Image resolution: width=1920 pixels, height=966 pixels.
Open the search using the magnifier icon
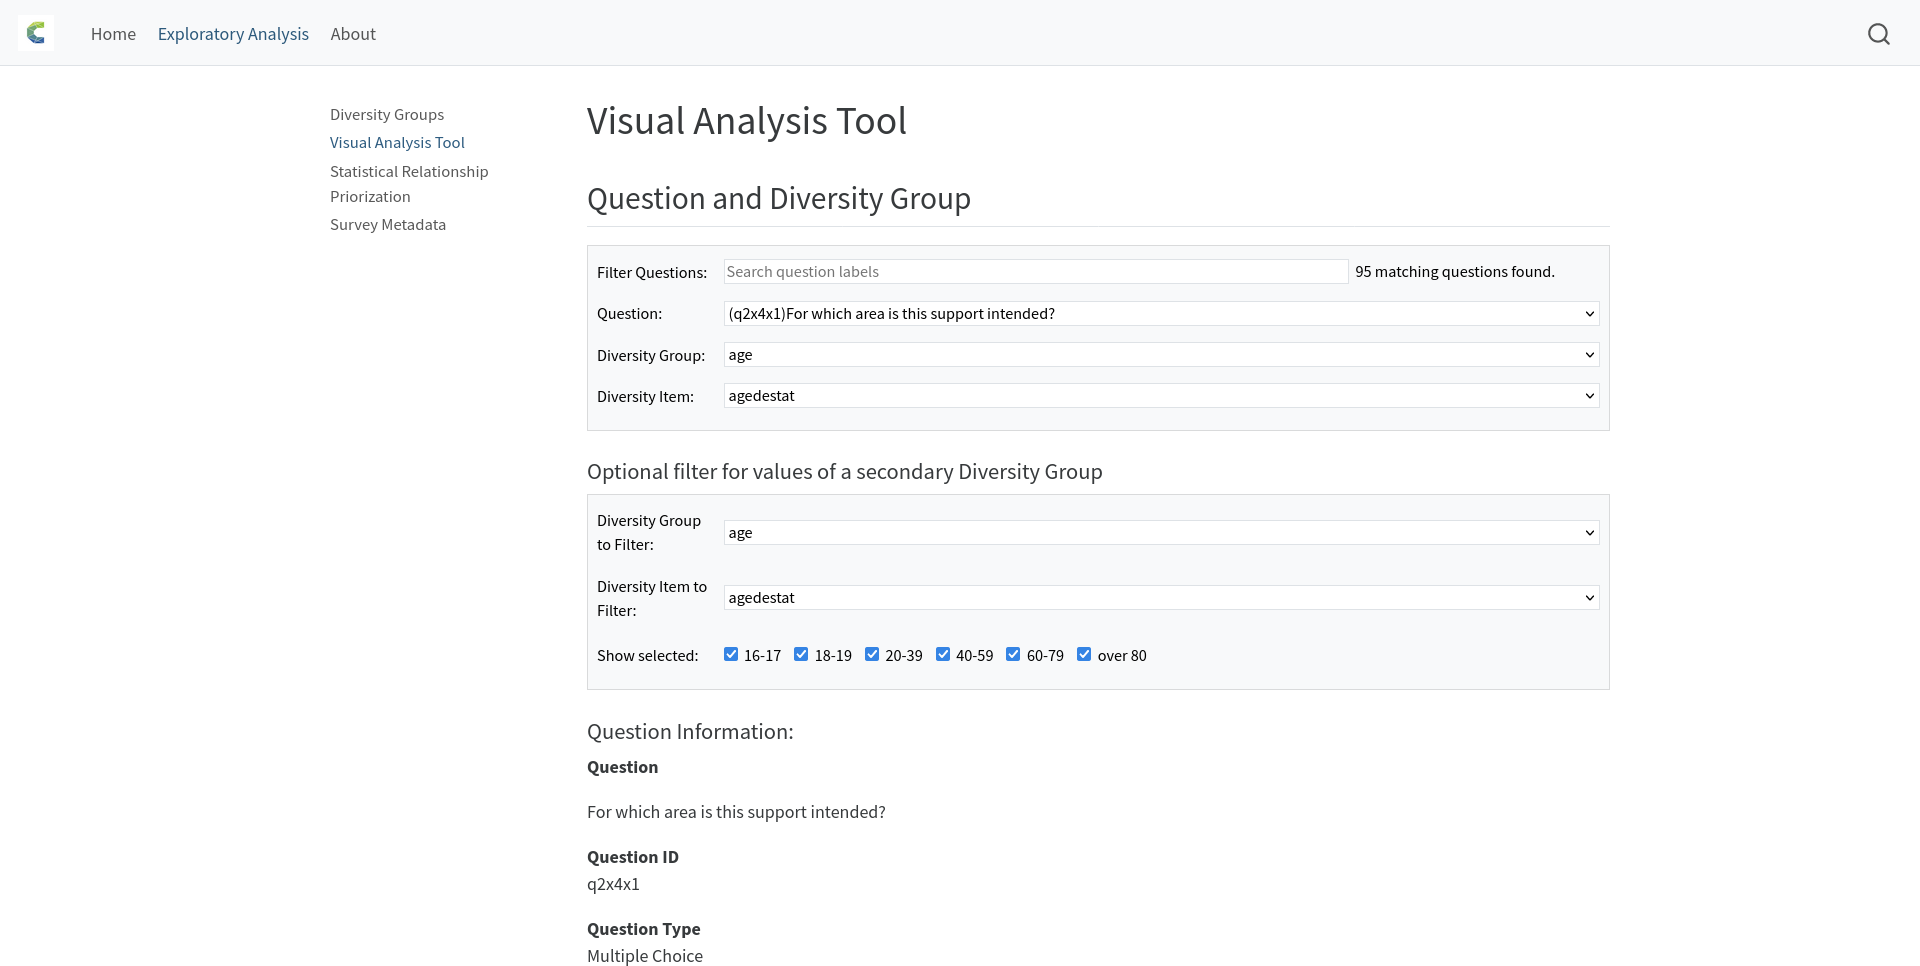(1879, 33)
